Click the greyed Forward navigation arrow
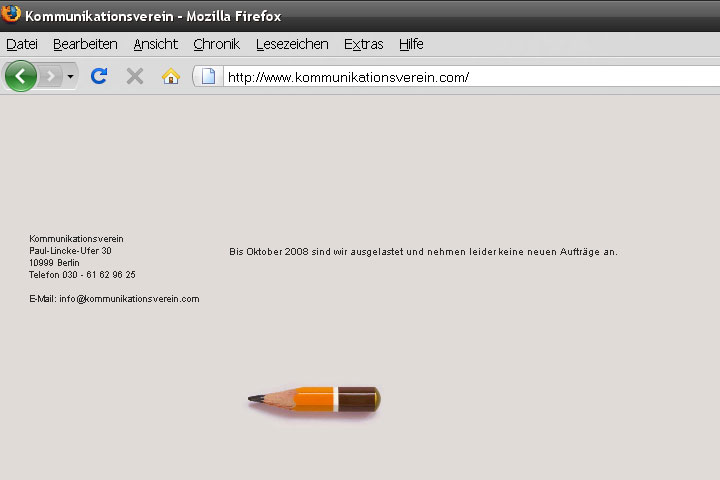The height and width of the screenshot is (480, 720). (x=51, y=76)
